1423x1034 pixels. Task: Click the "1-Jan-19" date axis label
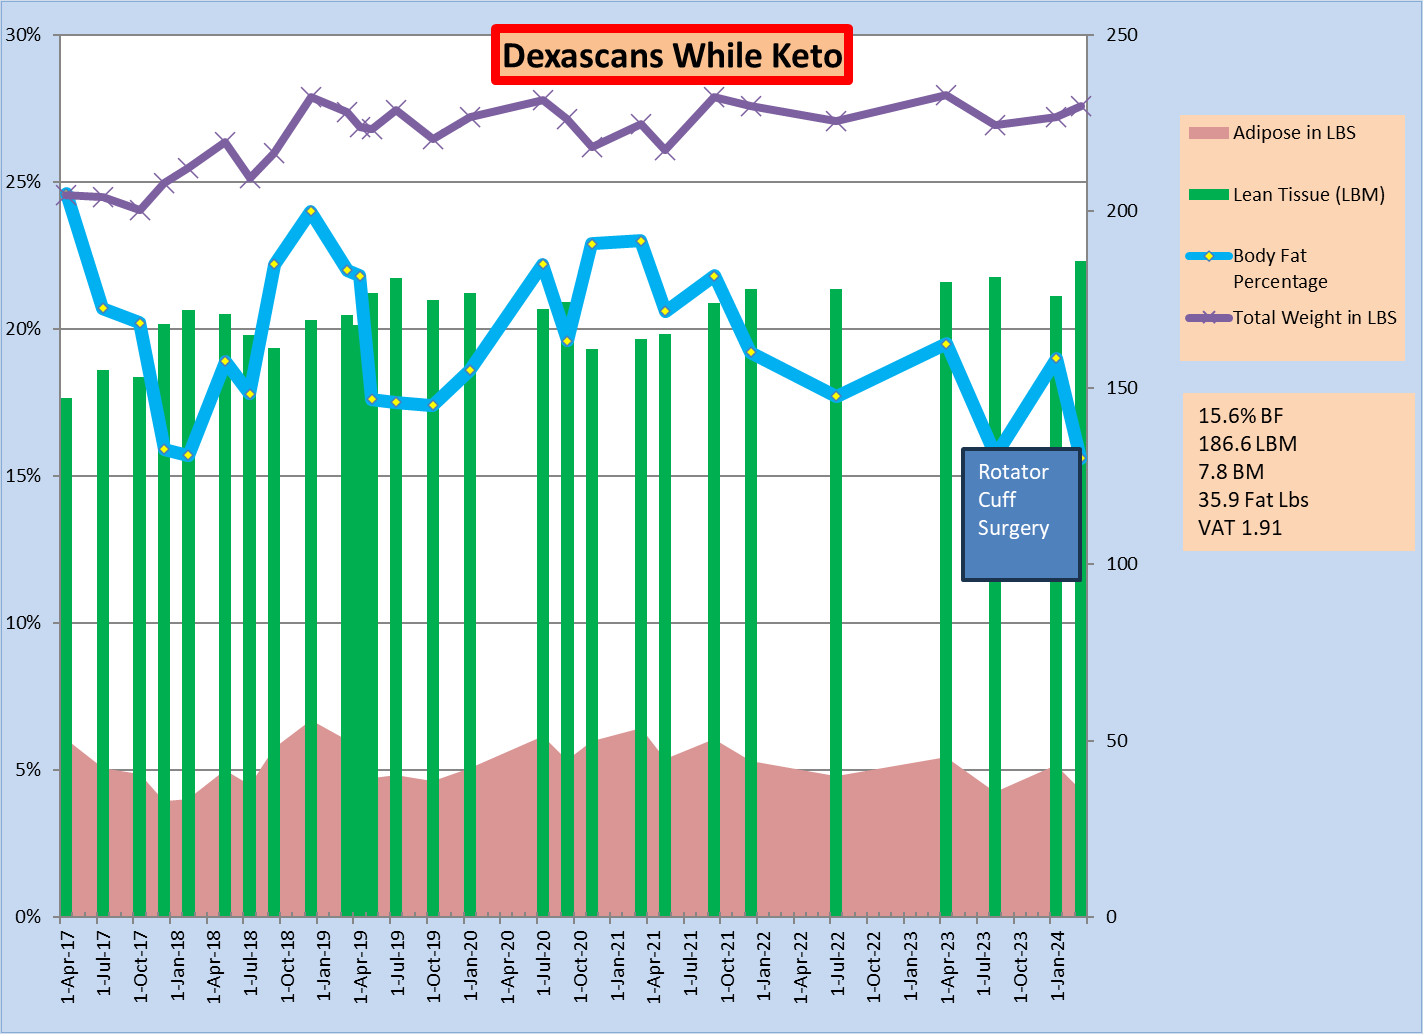(325, 965)
